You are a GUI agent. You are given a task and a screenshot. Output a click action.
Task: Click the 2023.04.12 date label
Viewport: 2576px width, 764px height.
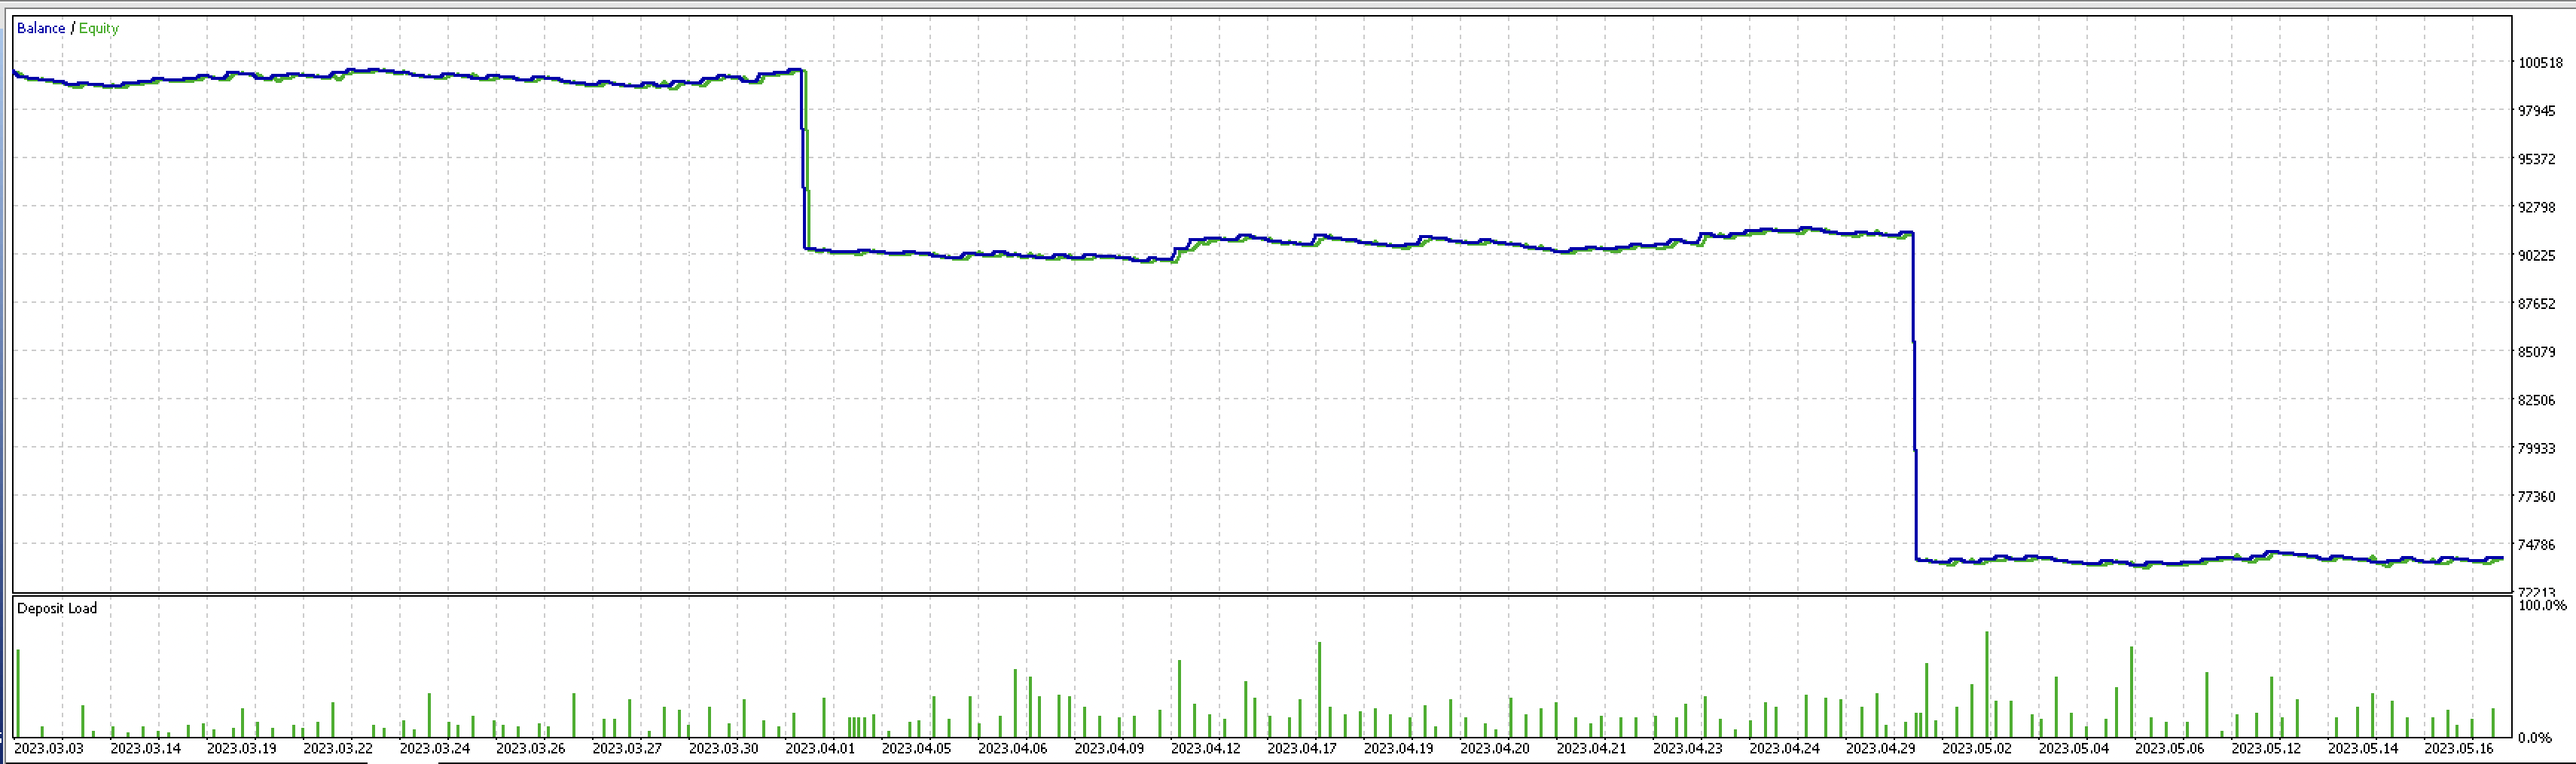pos(1205,748)
